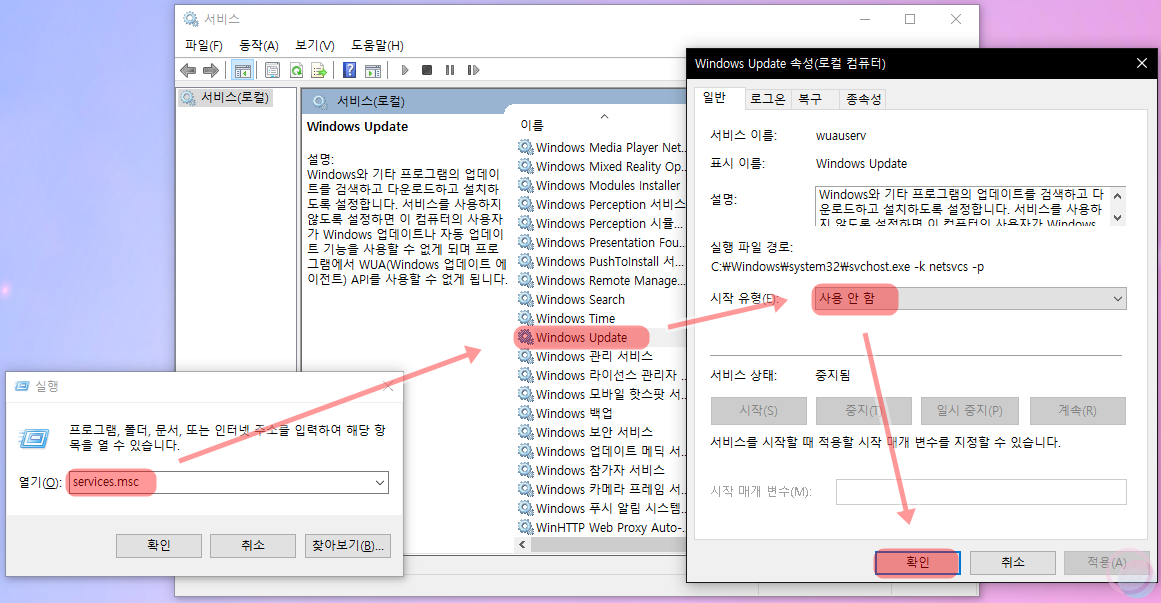Click gear icon beside Windows Time service
The image size is (1161, 603).
[526, 319]
